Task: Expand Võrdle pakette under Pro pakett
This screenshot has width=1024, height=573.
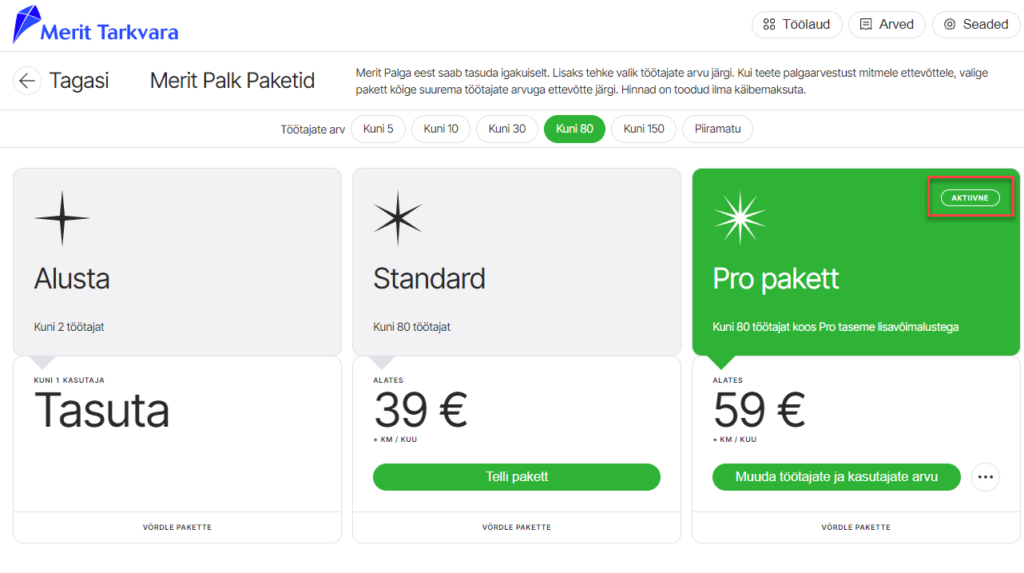Action: (x=856, y=527)
